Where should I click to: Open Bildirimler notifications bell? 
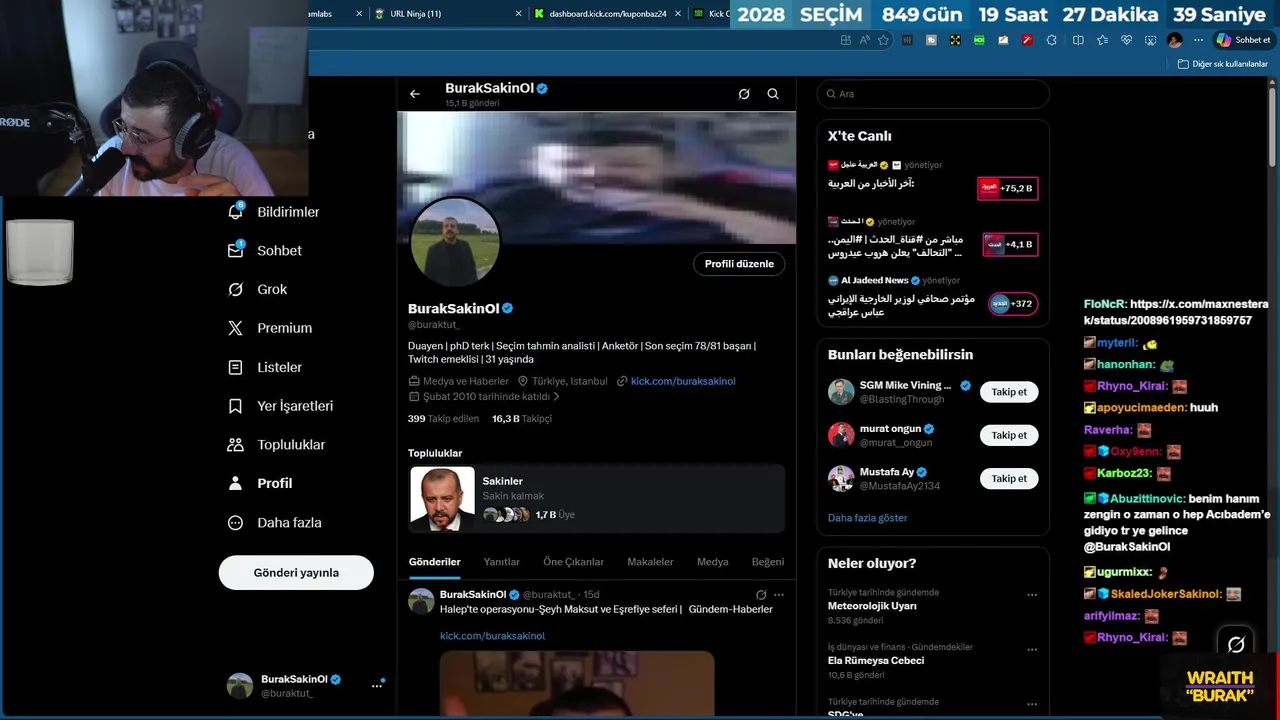(x=236, y=212)
